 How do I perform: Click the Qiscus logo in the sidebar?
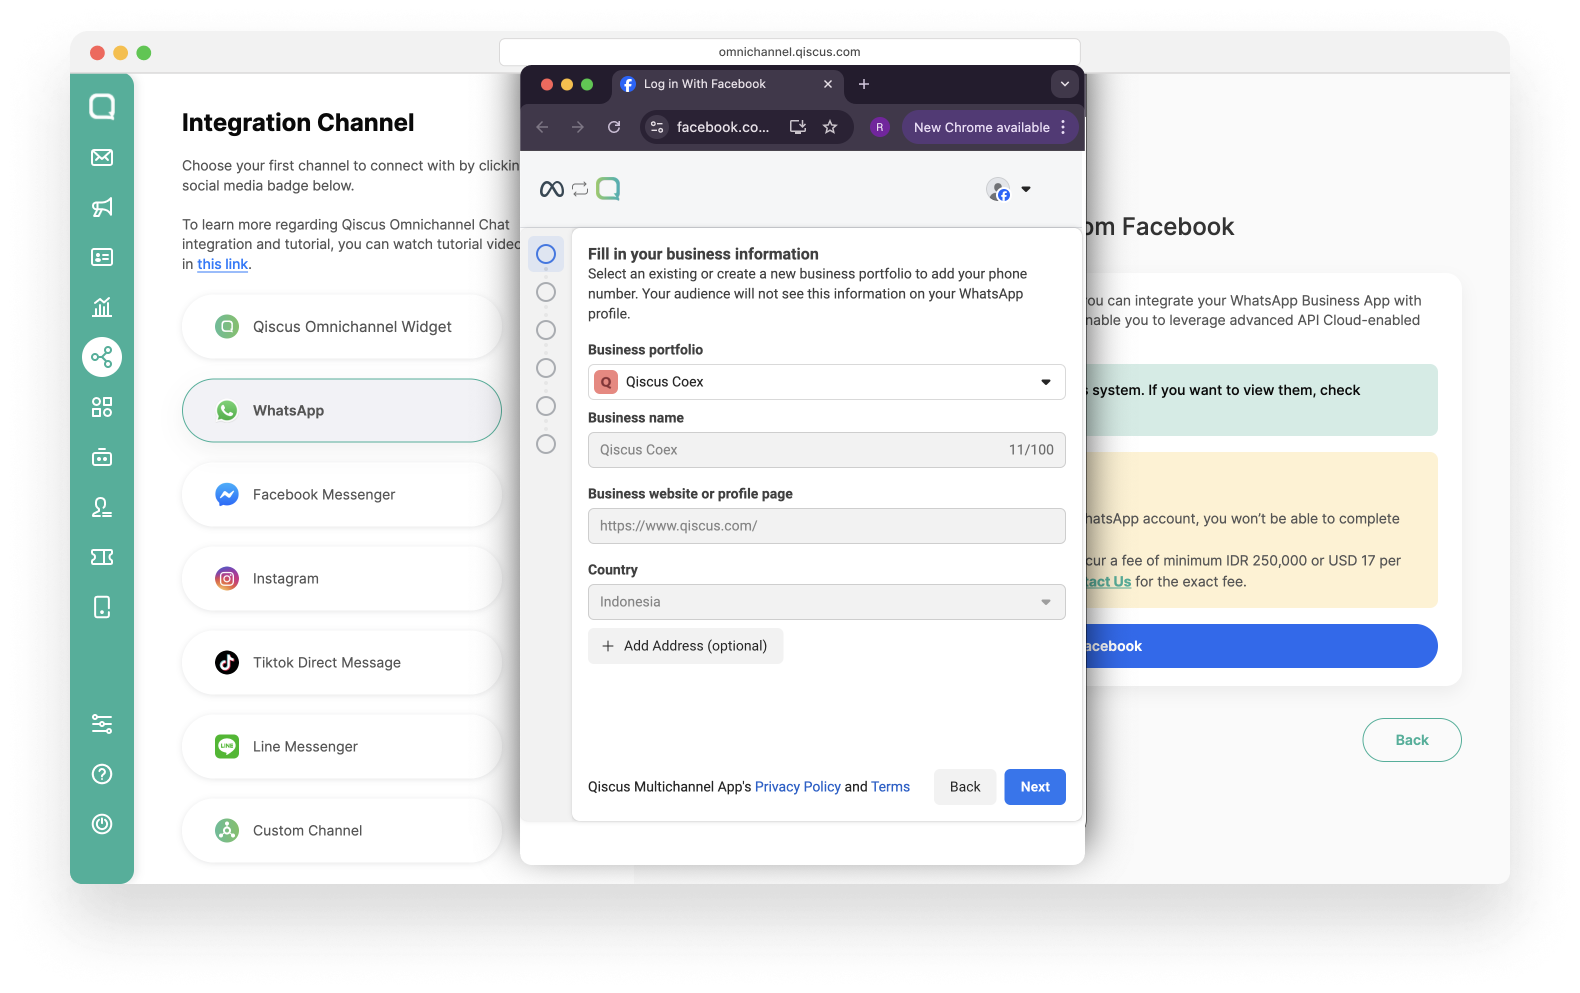[102, 106]
